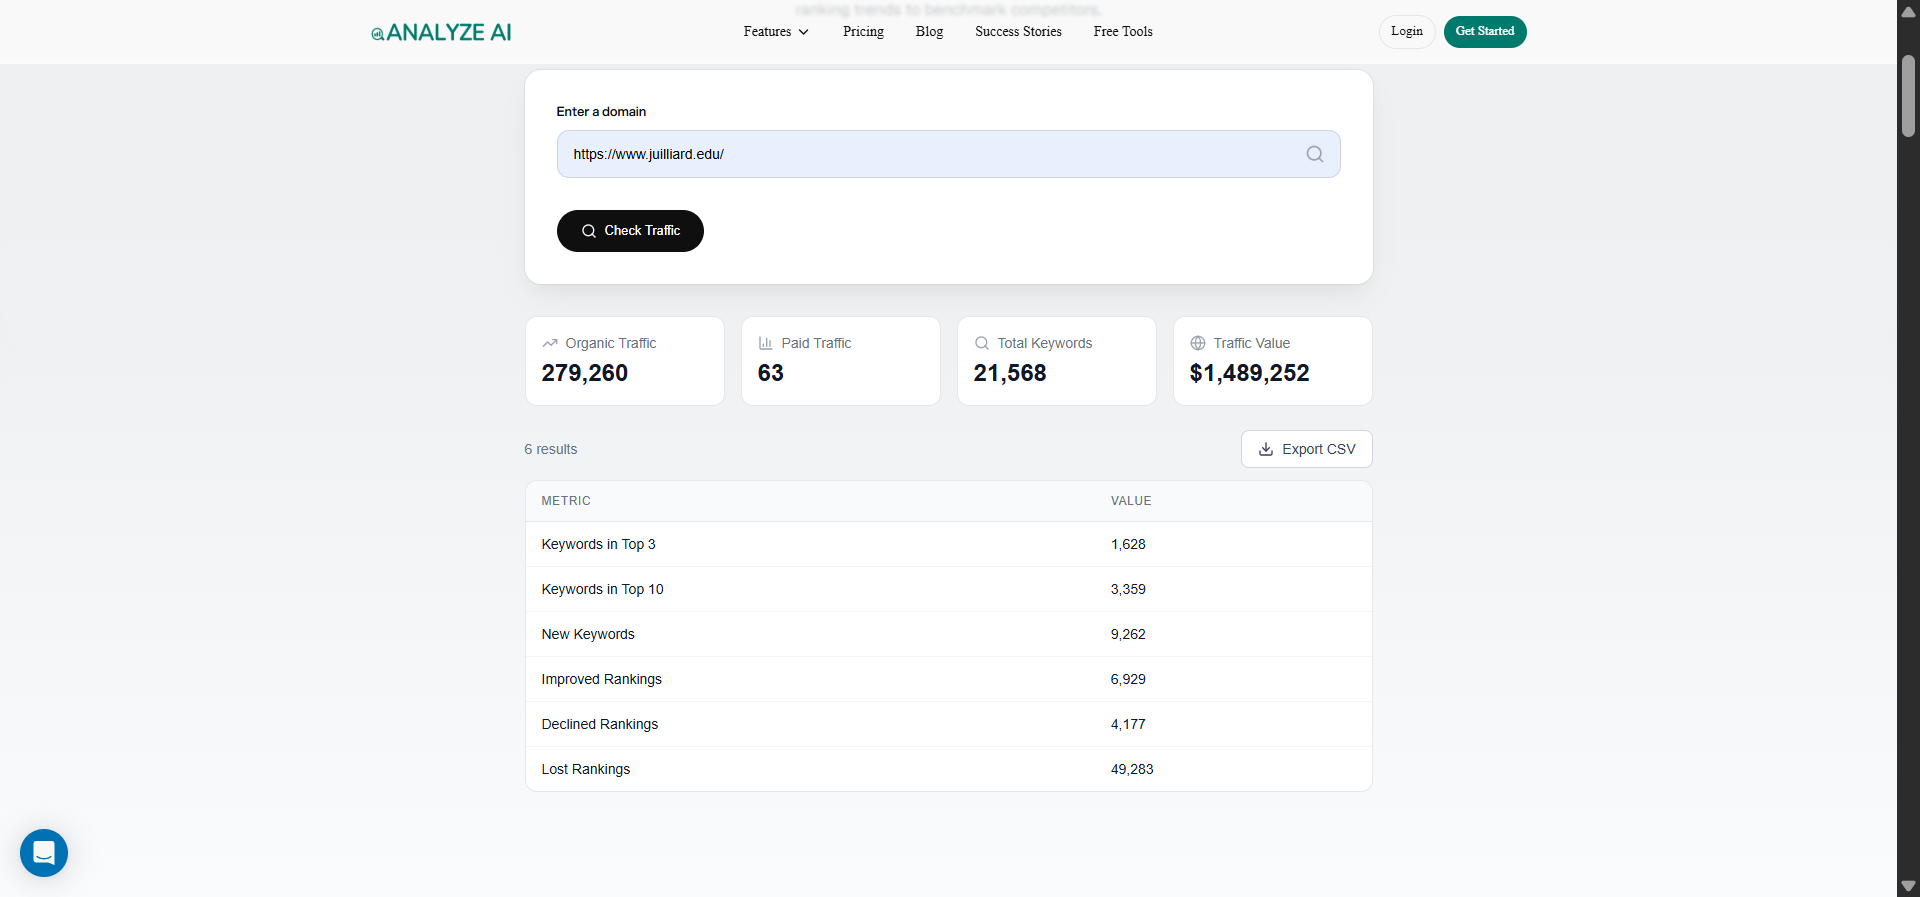The height and width of the screenshot is (897, 1920).
Task: Open the Free Tools page
Action: pyautogui.click(x=1123, y=32)
